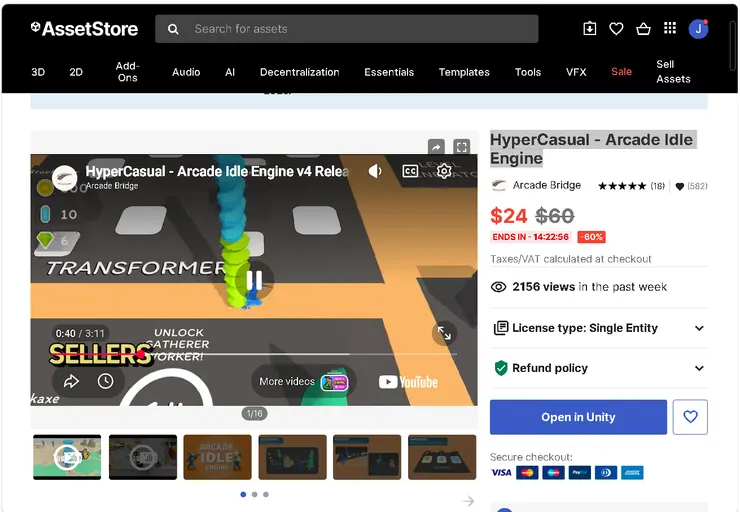The height and width of the screenshot is (512, 740).
Task: Select the first video thumbnail
Action: pos(67,457)
